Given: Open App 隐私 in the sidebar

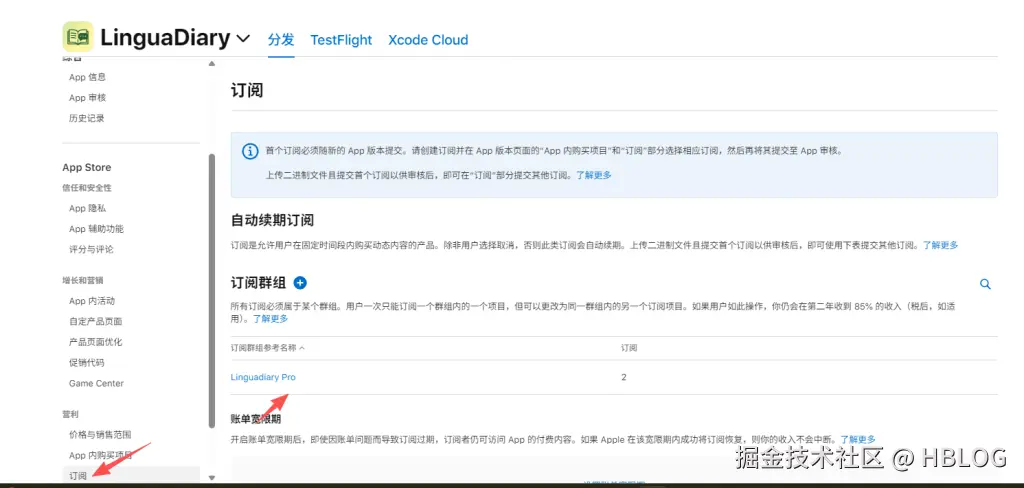Looking at the screenshot, I should click(88, 208).
